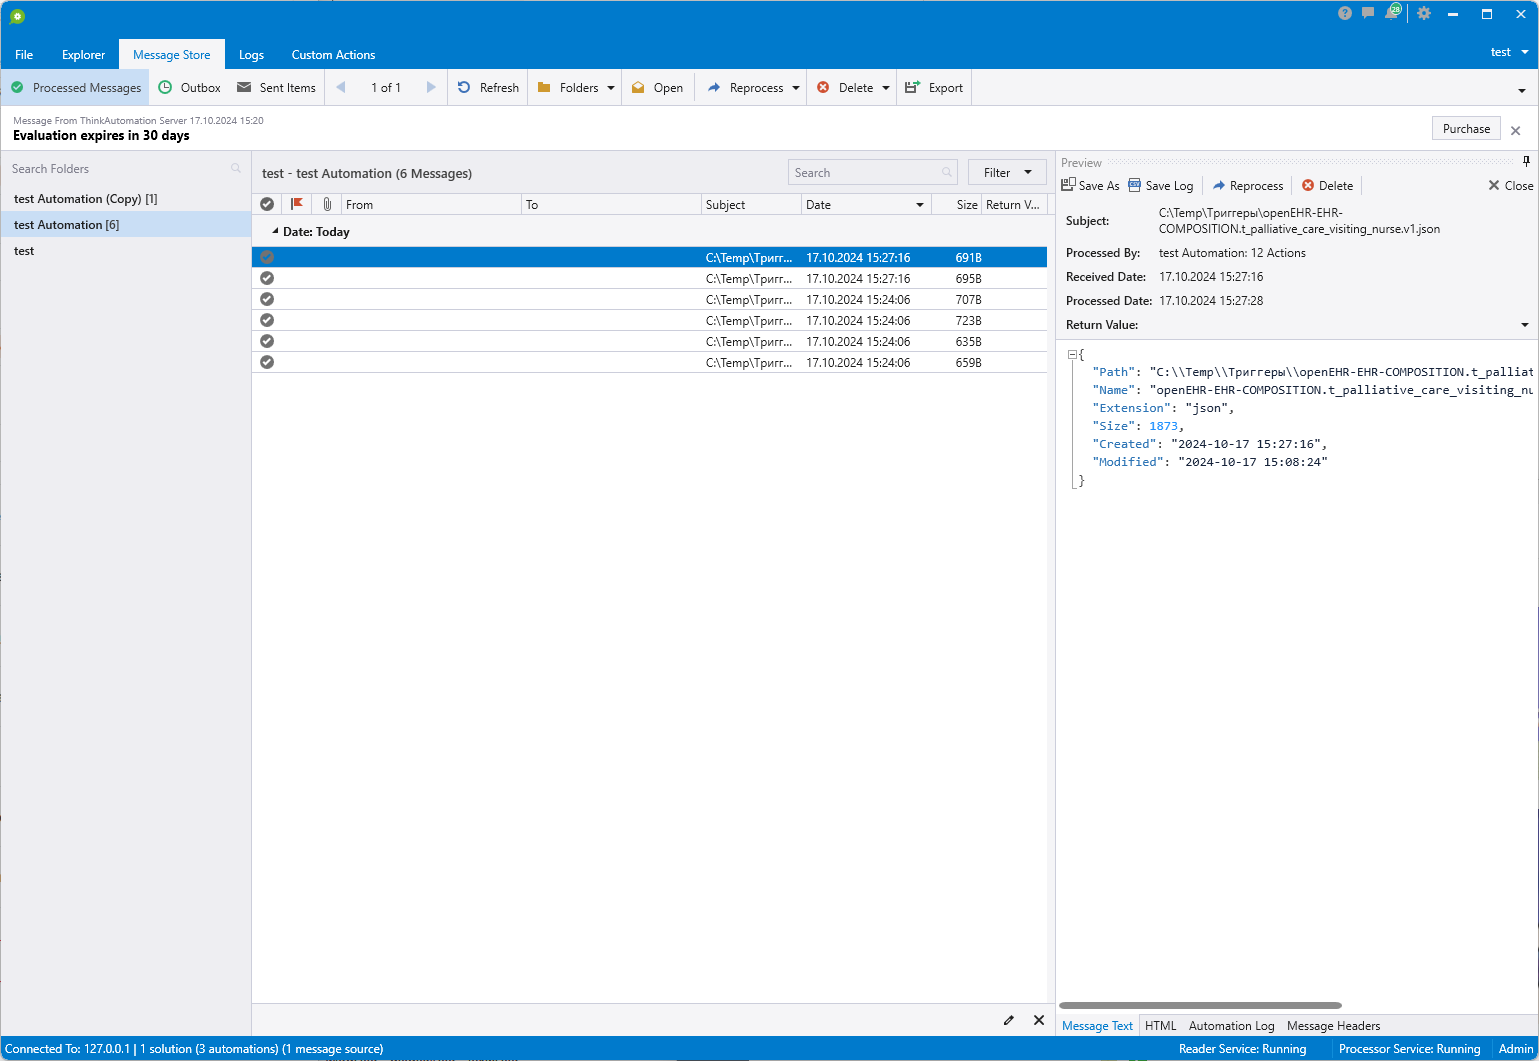Switch to the Logs tab
Image resolution: width=1539 pixels, height=1061 pixels.
click(x=251, y=55)
